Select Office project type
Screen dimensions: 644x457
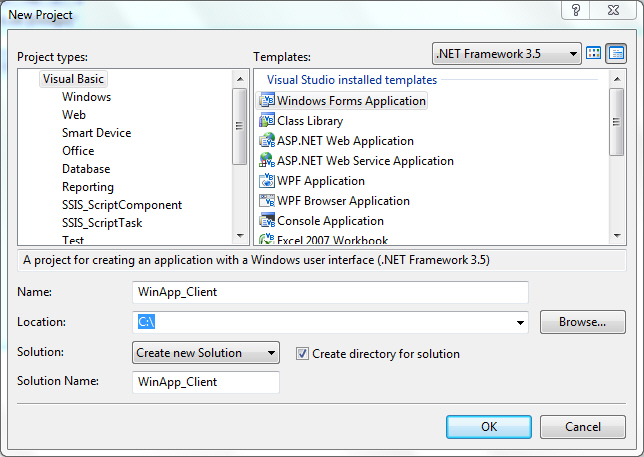[78, 151]
